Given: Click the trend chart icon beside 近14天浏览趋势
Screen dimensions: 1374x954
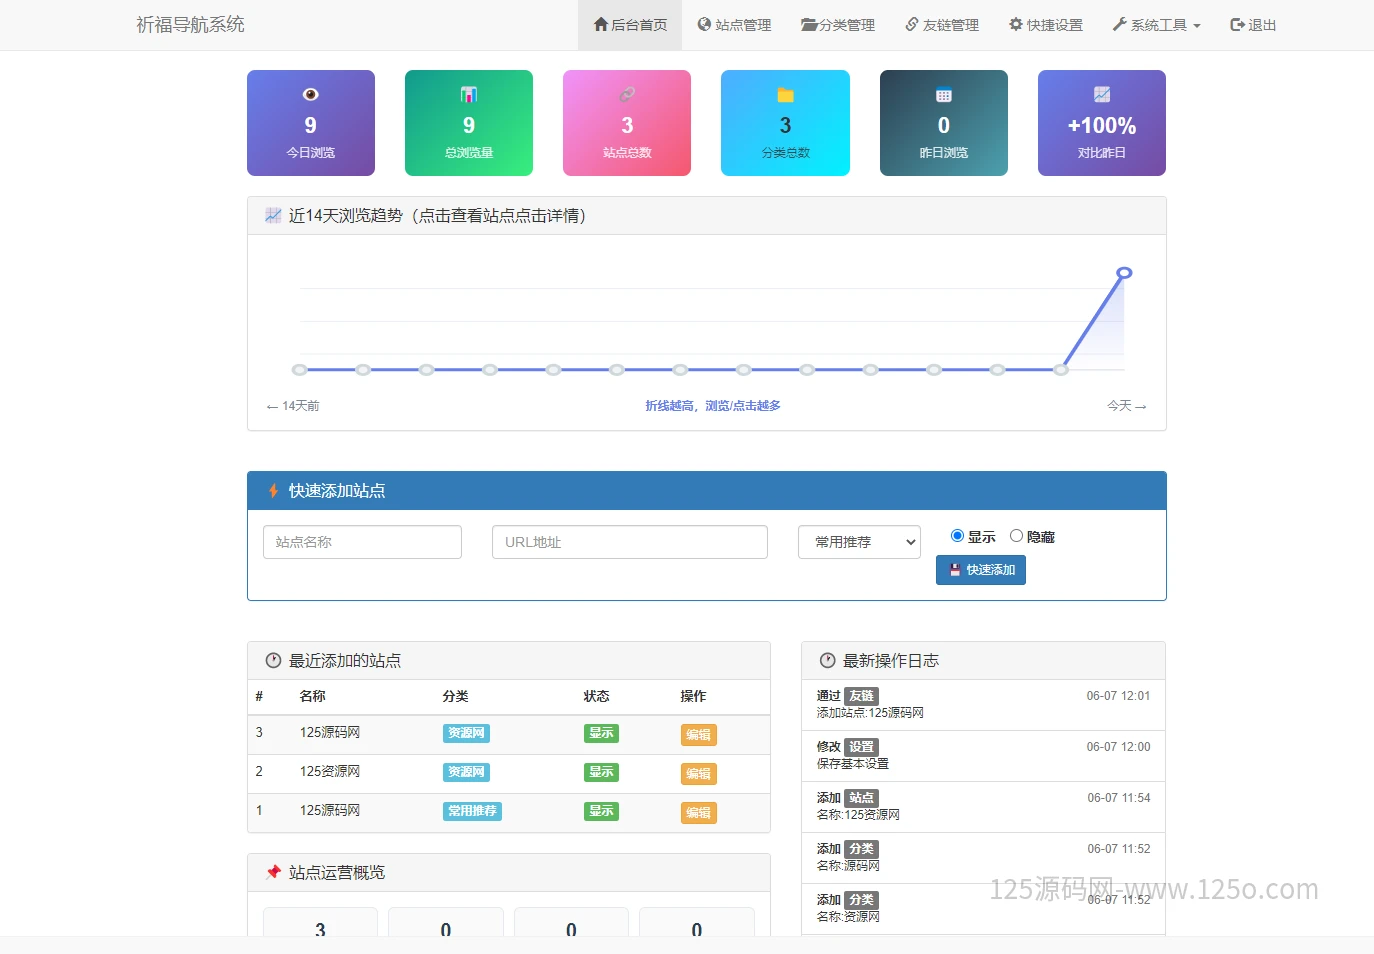Looking at the screenshot, I should coord(273,215).
